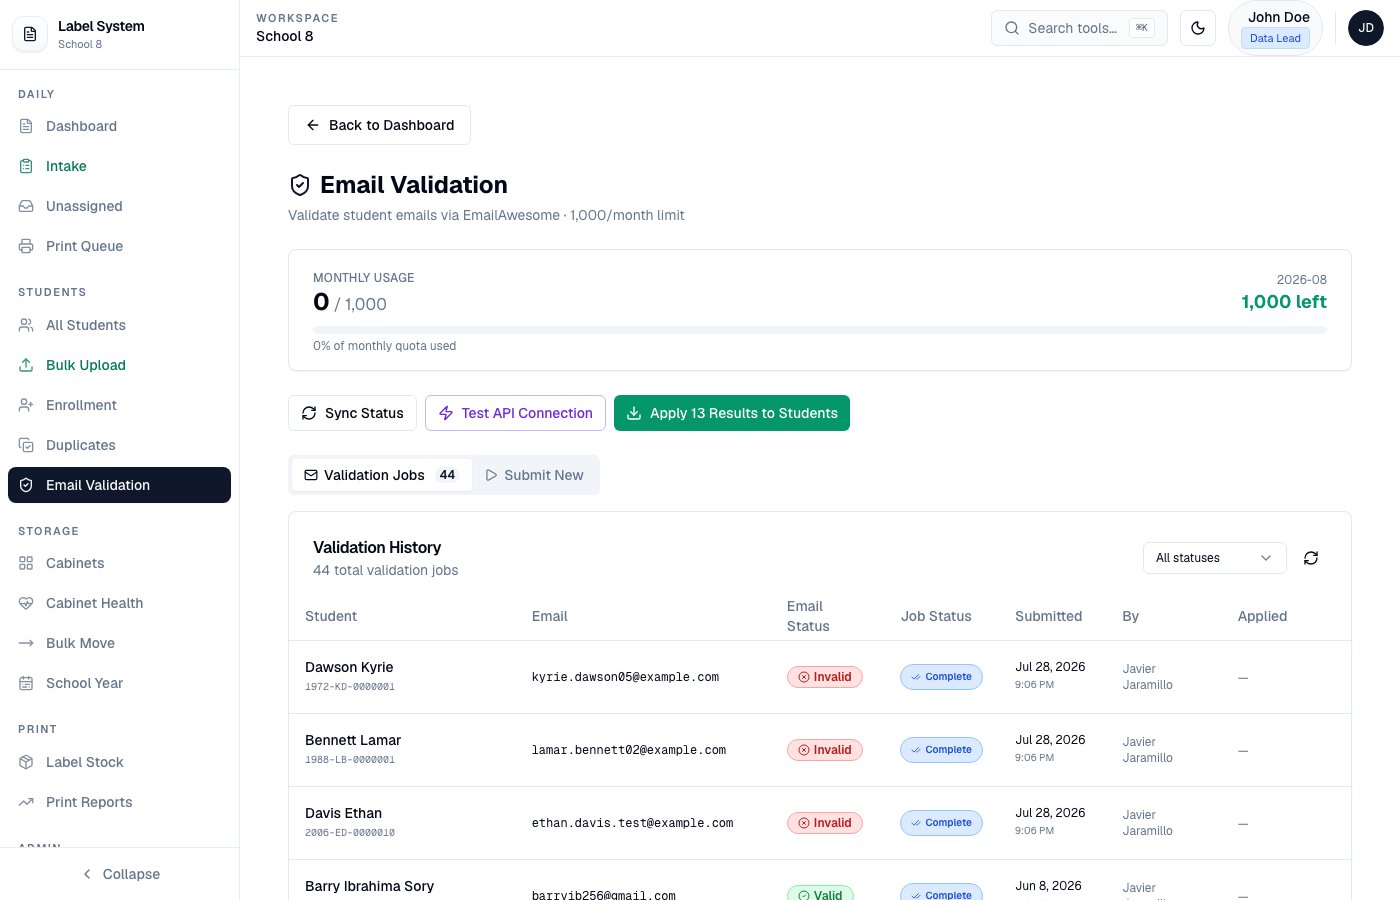Screen dimensions: 1400x900
Task: Click the Label Stock box icon
Action: coord(26,762)
